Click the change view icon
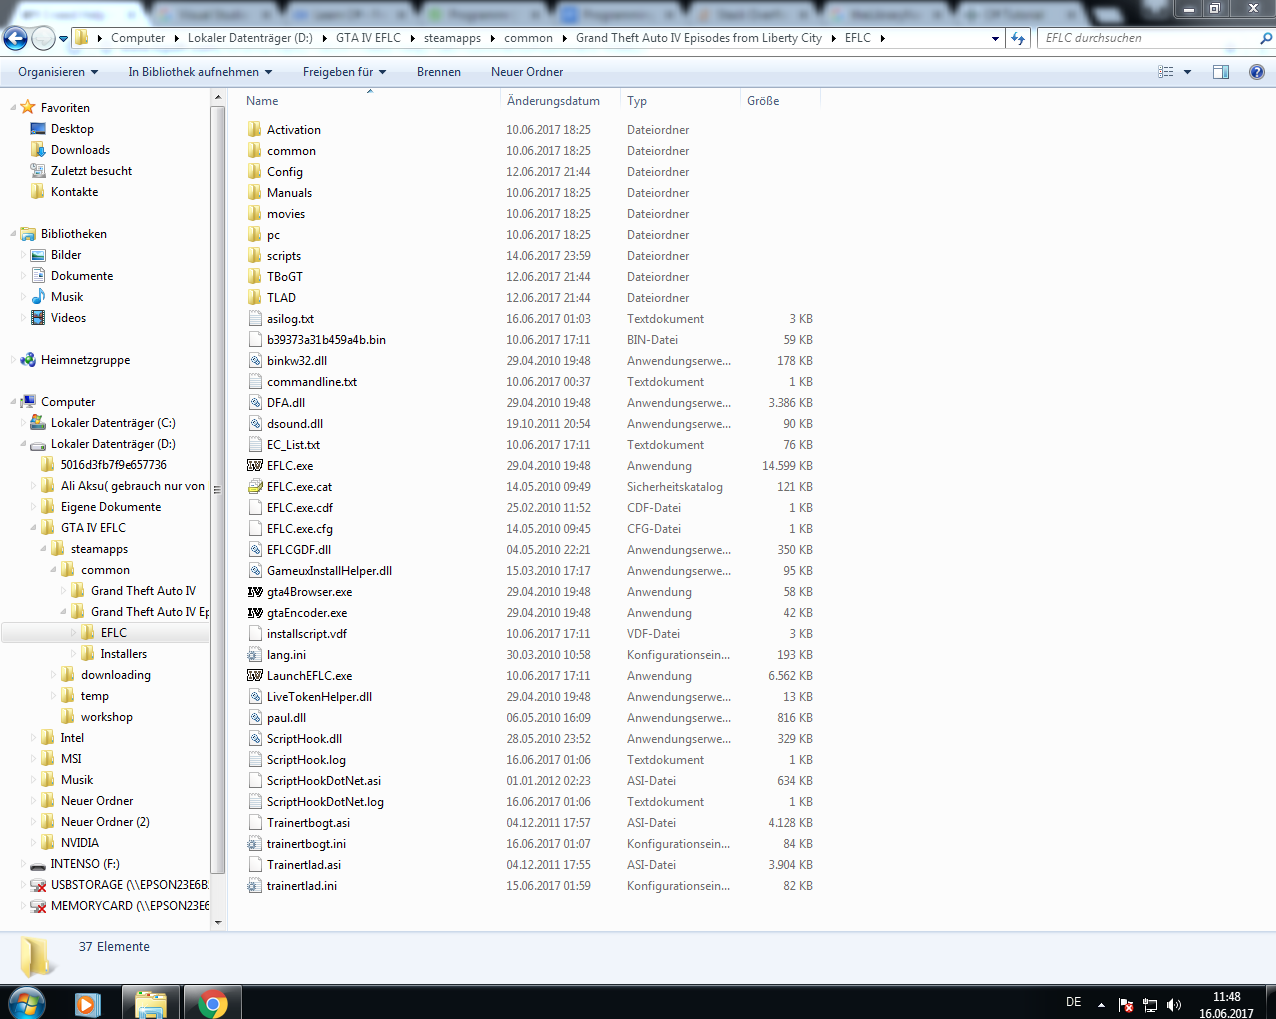This screenshot has width=1276, height=1019. click(1165, 72)
